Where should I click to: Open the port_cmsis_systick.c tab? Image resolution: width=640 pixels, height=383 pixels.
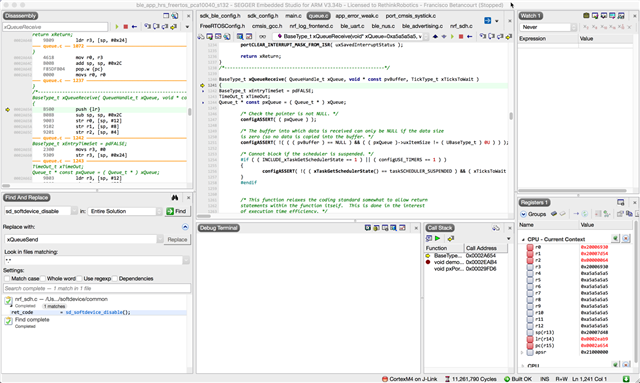tap(411, 16)
